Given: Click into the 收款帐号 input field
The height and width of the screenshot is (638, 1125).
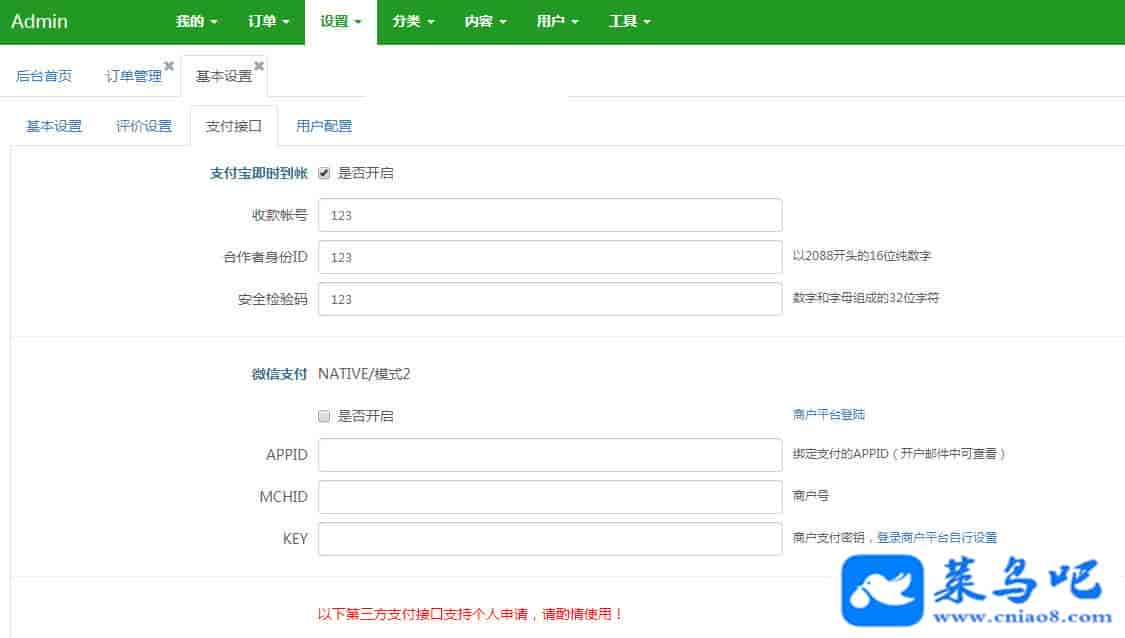Looking at the screenshot, I should (549, 215).
